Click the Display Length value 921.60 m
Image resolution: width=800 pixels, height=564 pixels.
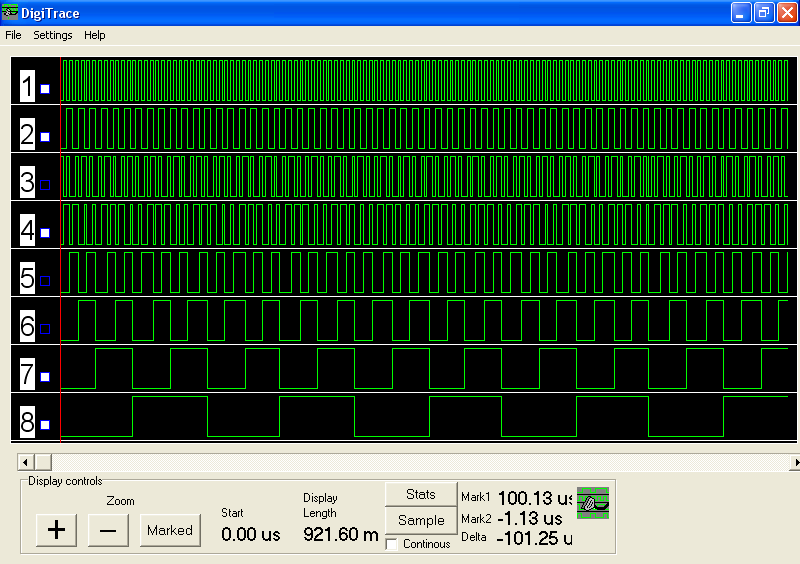pyautogui.click(x=341, y=534)
